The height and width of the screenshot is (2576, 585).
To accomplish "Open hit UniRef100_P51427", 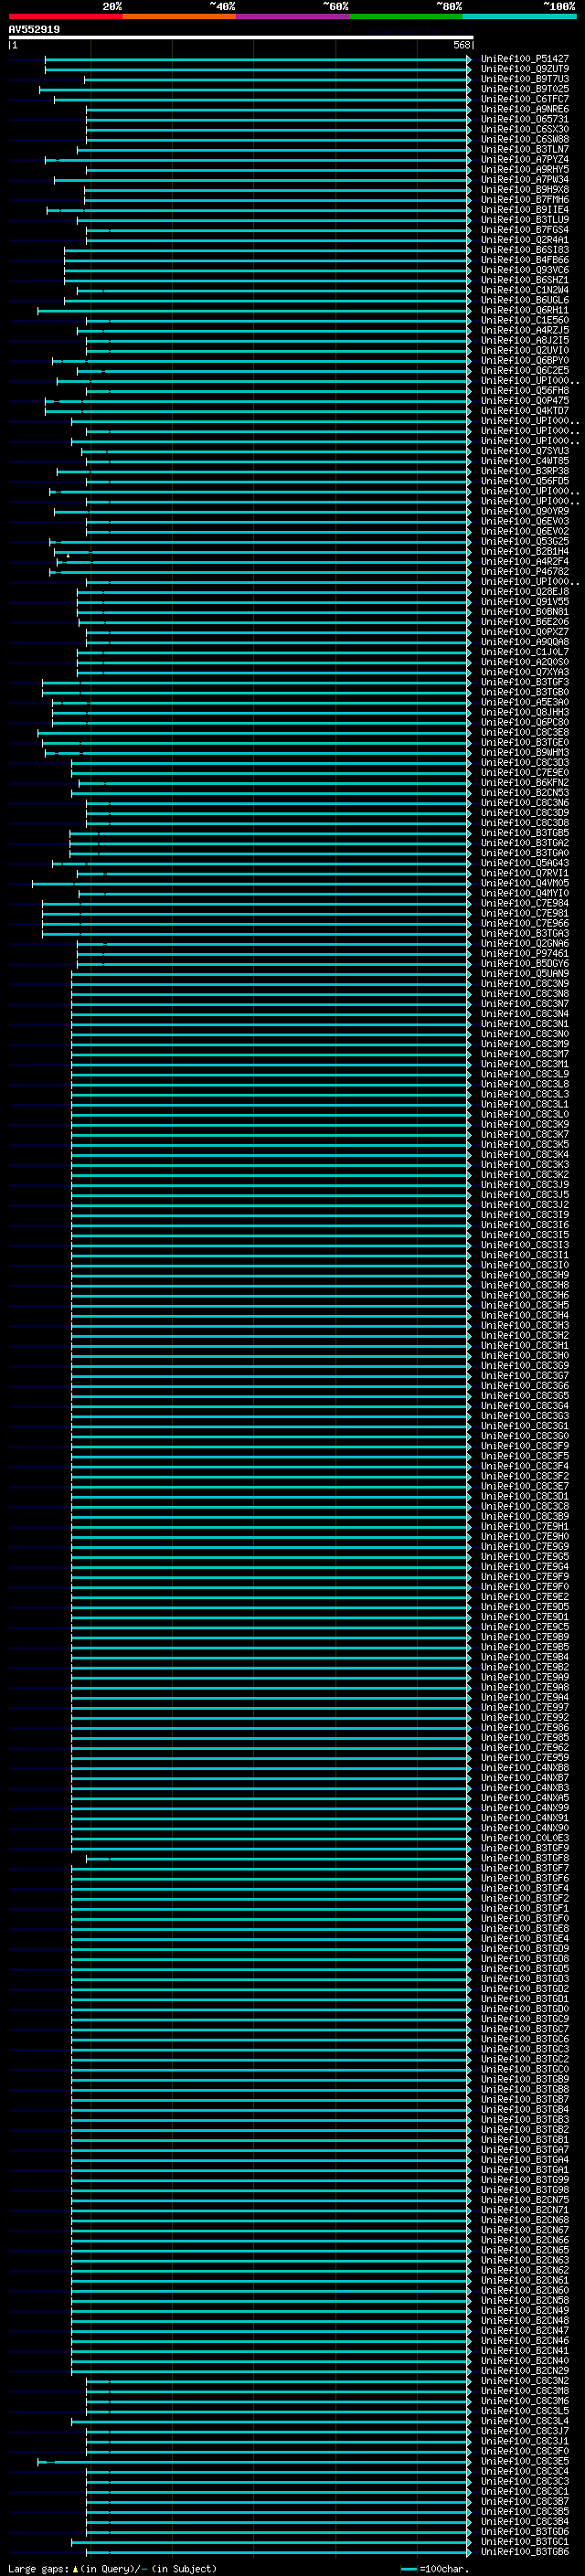I will pyautogui.click(x=525, y=59).
